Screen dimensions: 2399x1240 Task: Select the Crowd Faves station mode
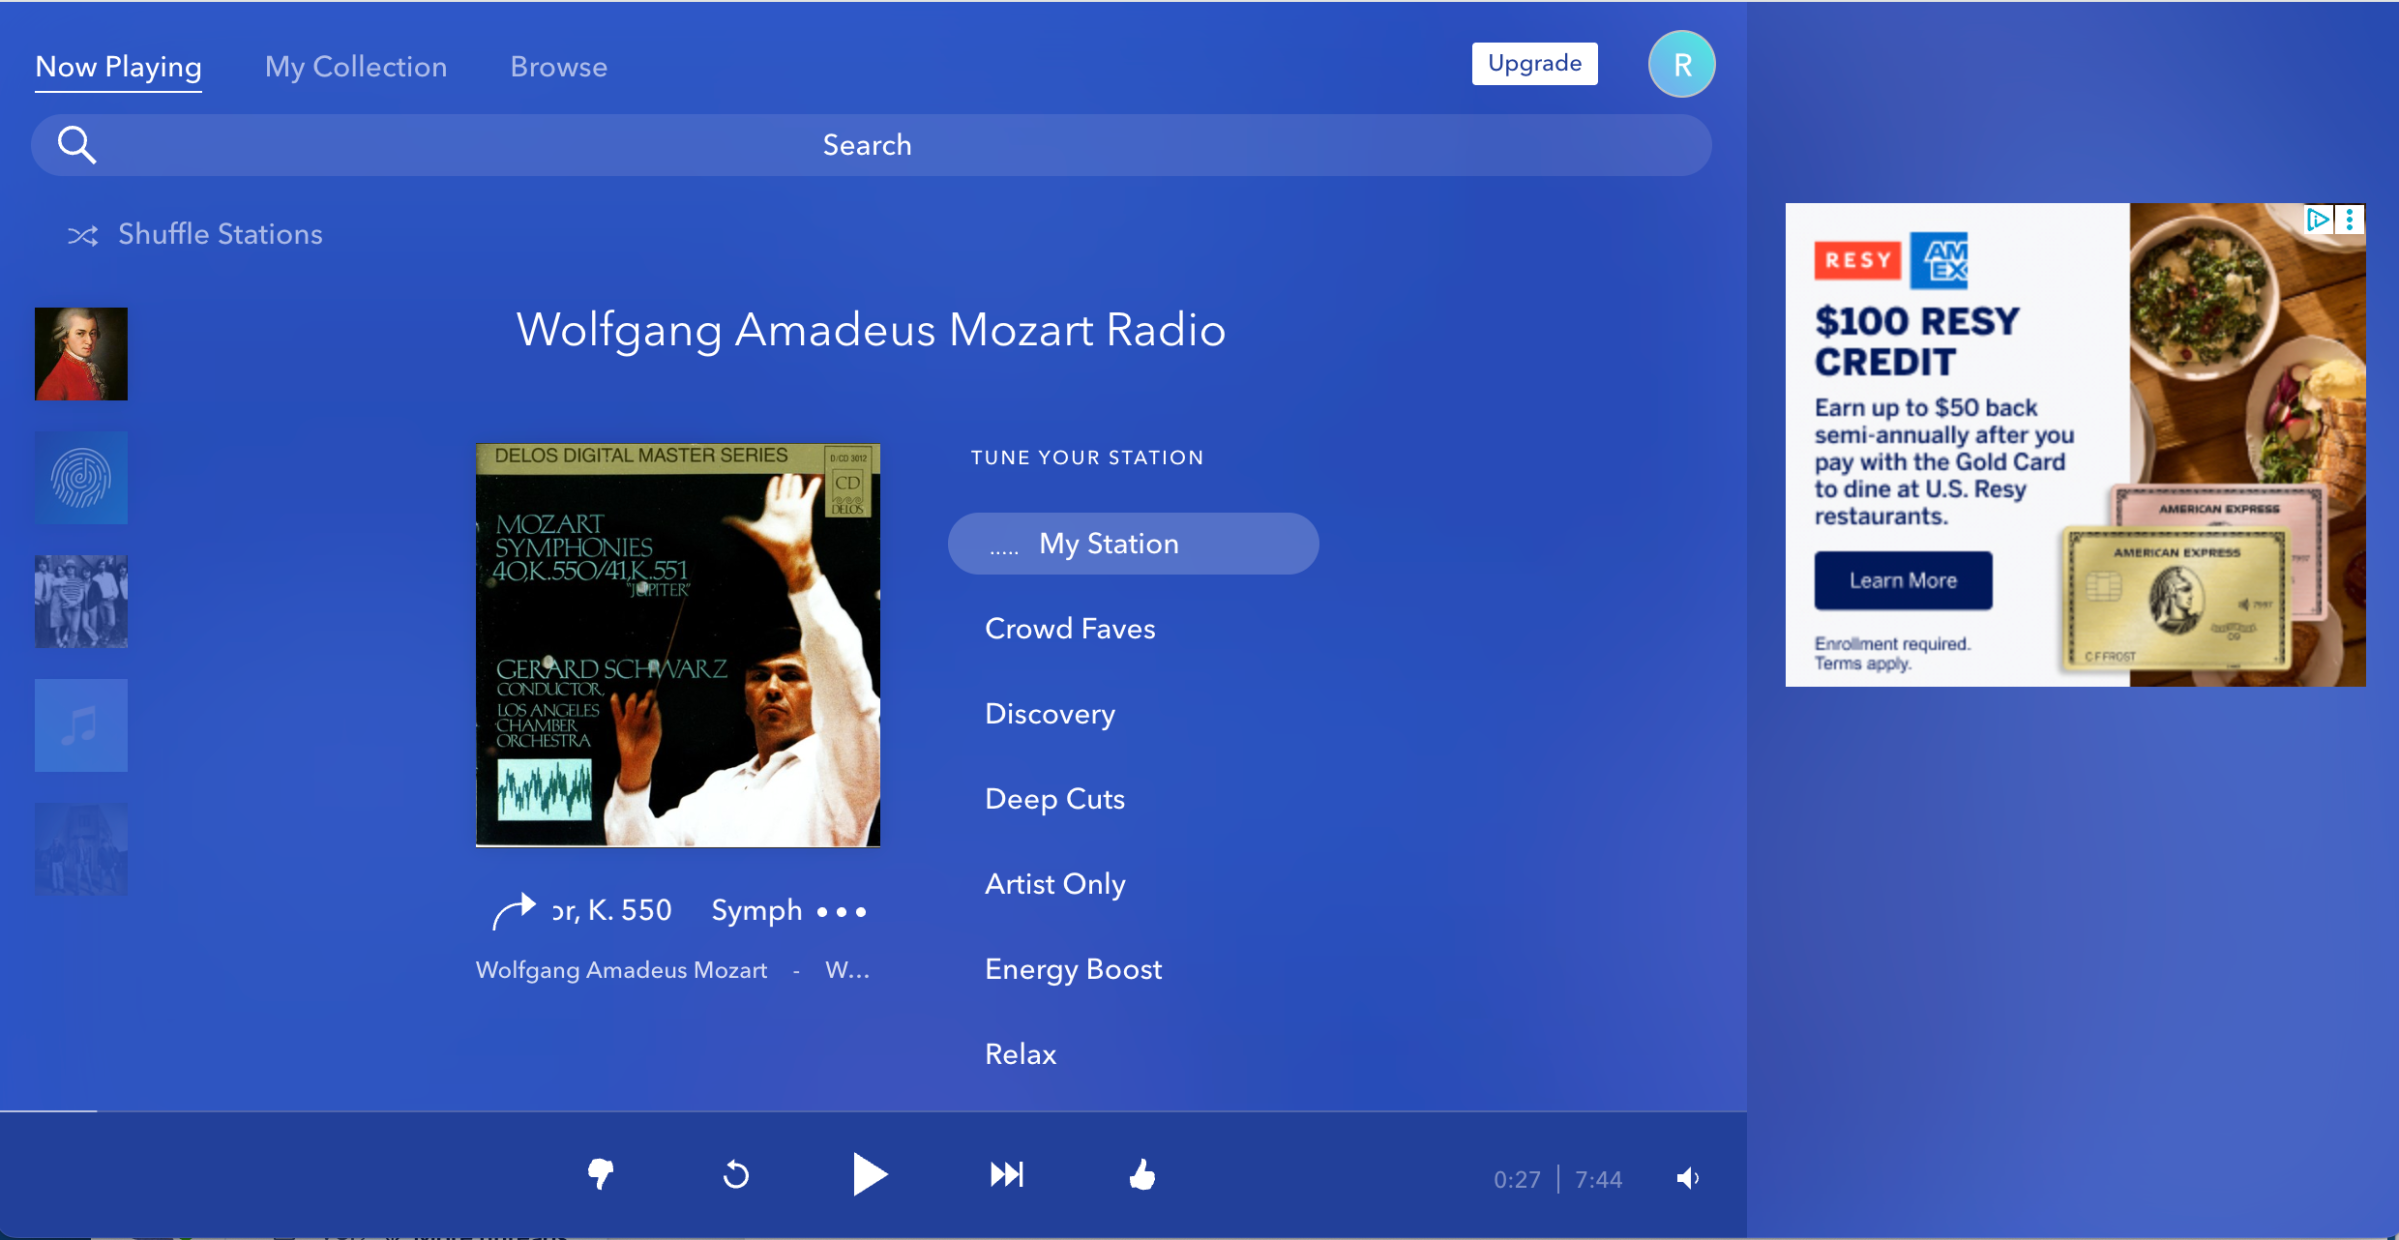[x=1069, y=628]
